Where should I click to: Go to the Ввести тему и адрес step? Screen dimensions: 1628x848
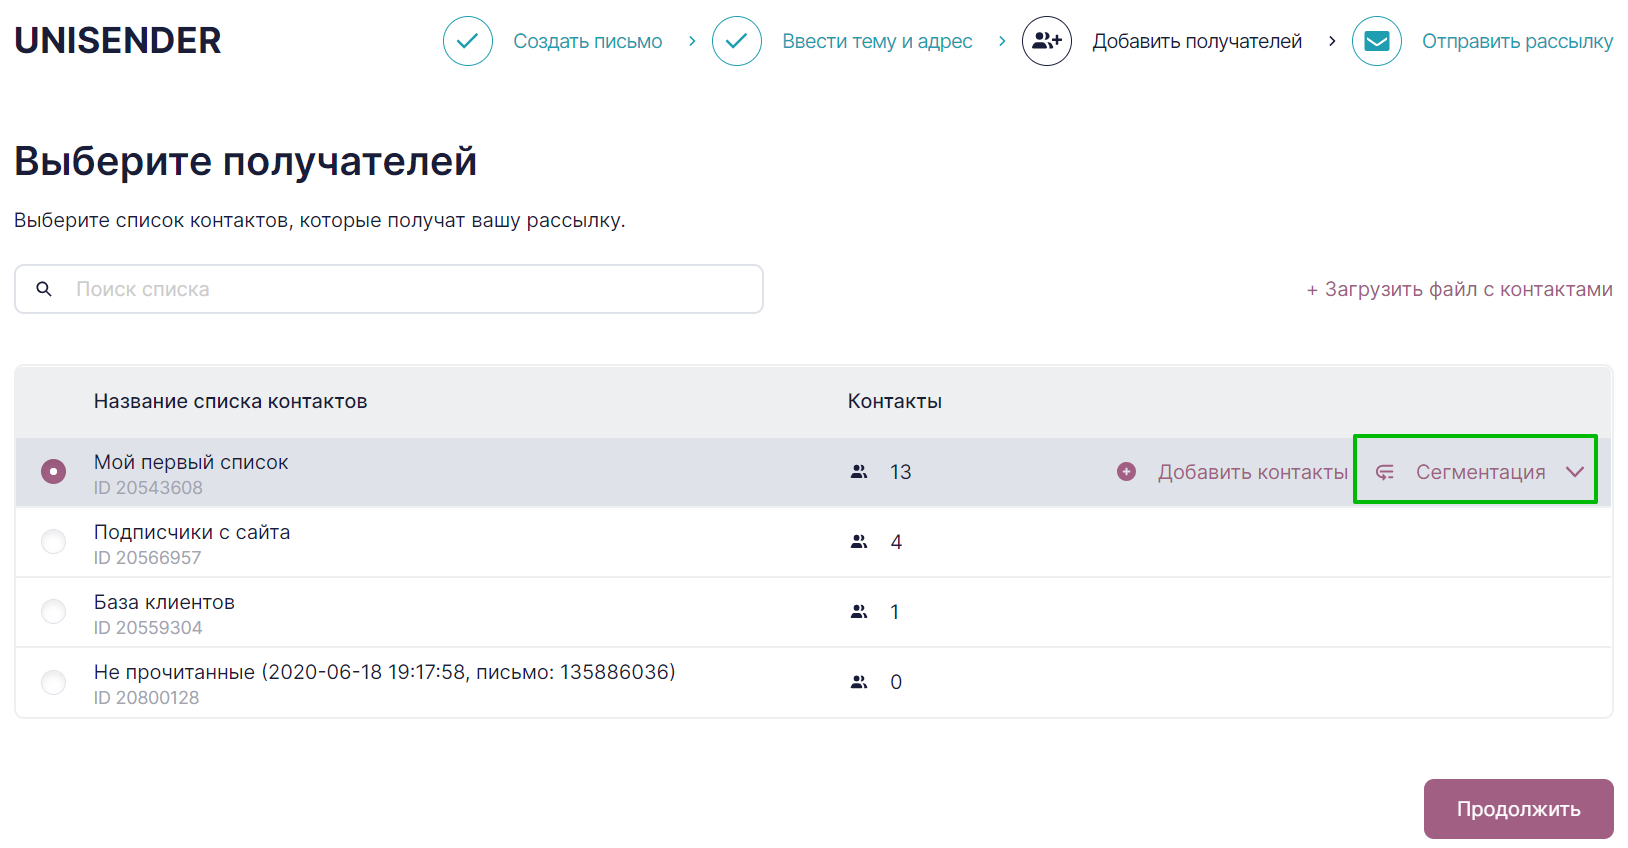(877, 41)
